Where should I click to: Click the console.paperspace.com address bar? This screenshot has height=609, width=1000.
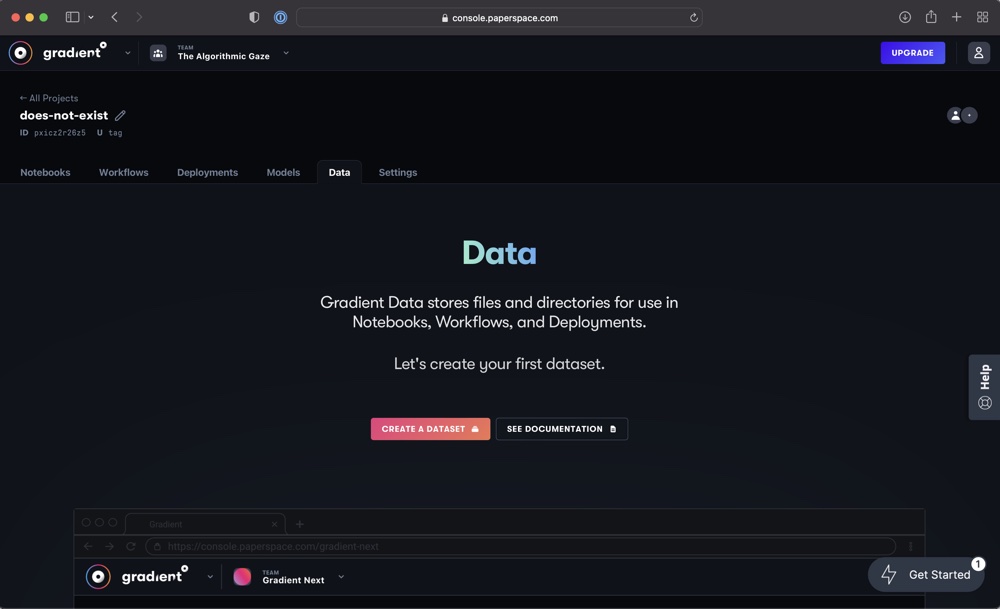click(499, 17)
